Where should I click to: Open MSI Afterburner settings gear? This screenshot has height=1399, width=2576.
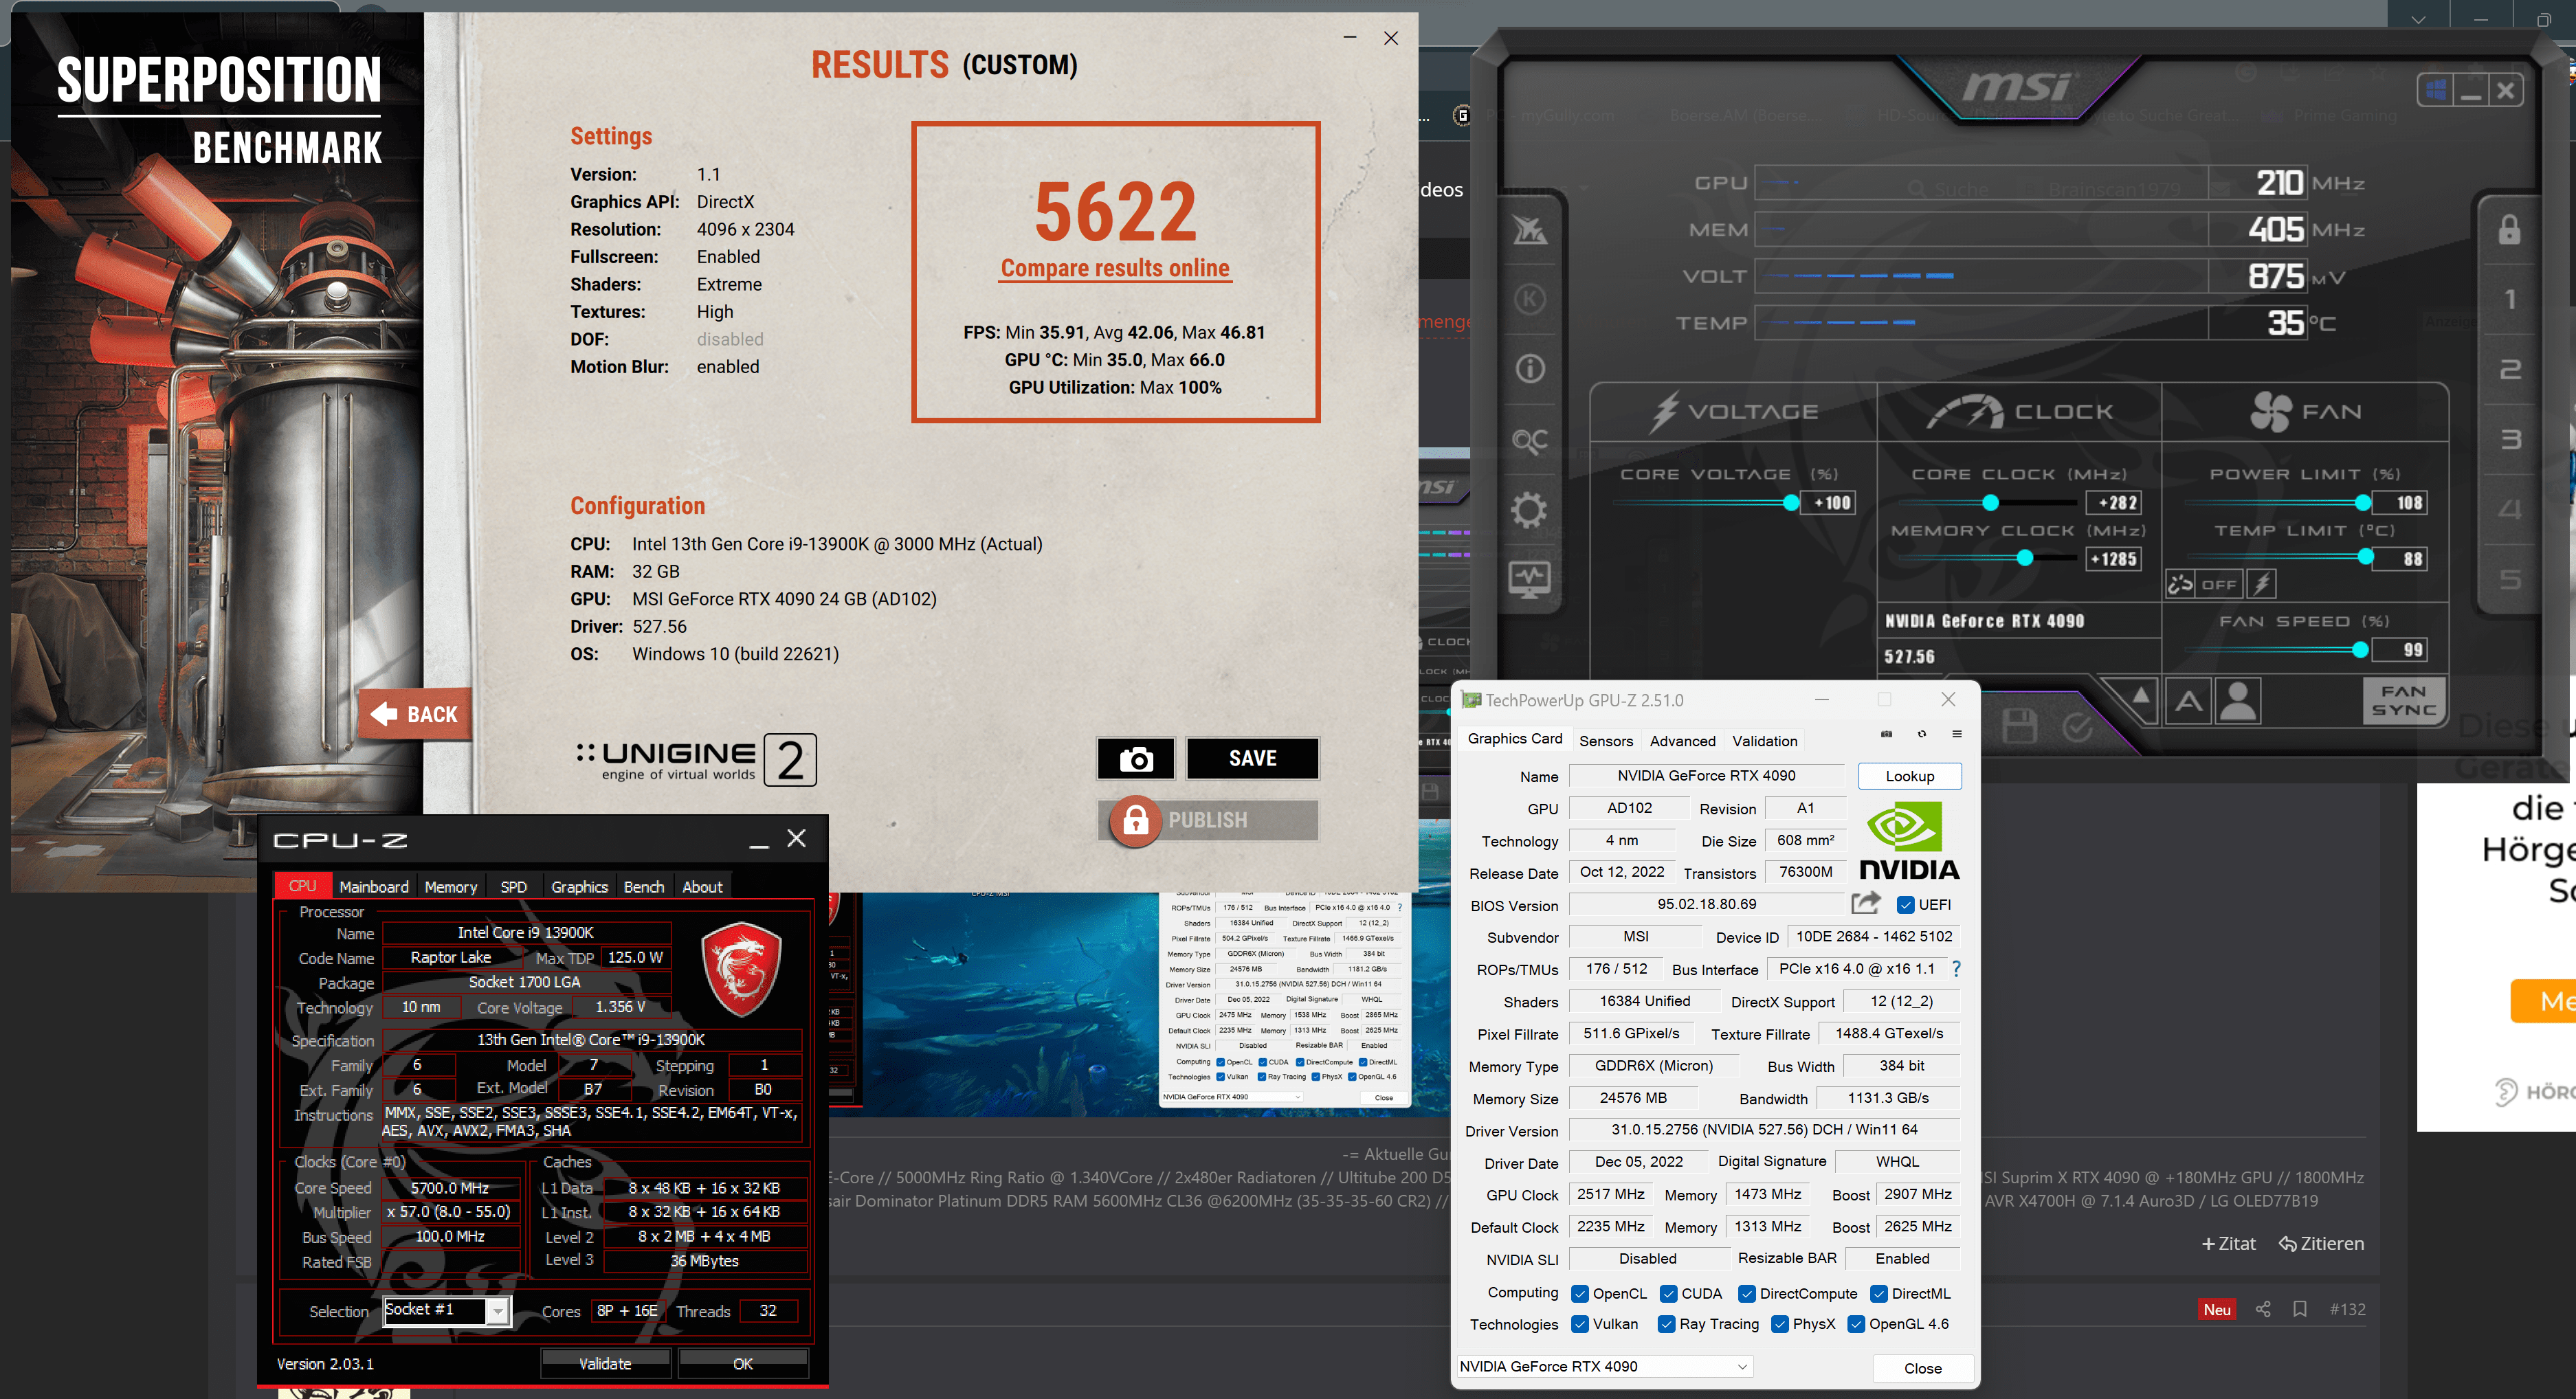tap(1529, 511)
